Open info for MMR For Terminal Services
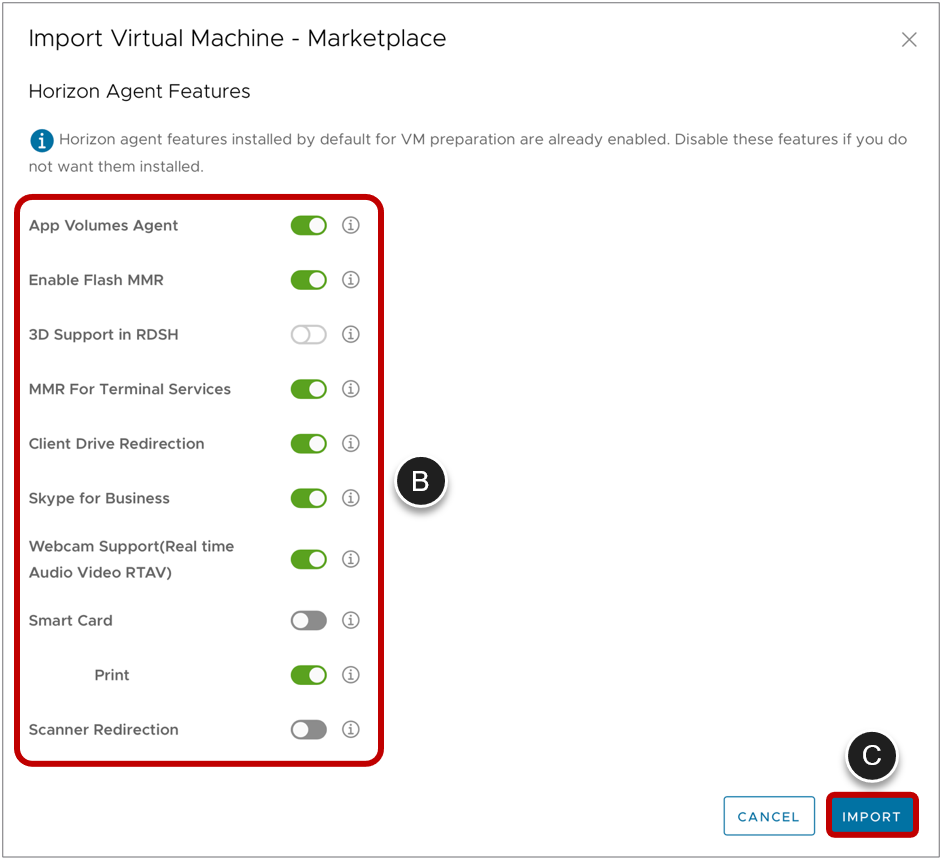Viewport: 942px width, 860px height. coord(350,389)
